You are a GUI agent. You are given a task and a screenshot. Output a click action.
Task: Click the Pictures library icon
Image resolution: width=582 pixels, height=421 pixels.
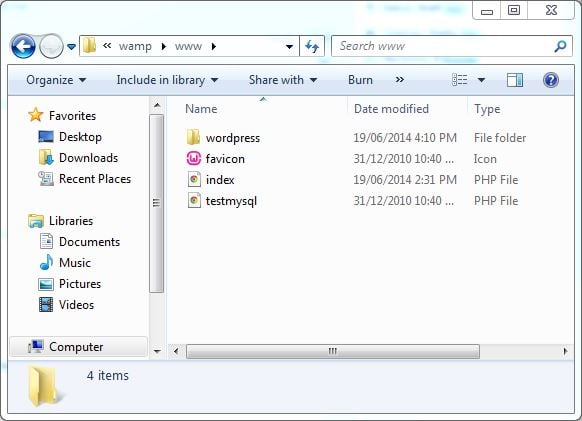[x=46, y=284]
